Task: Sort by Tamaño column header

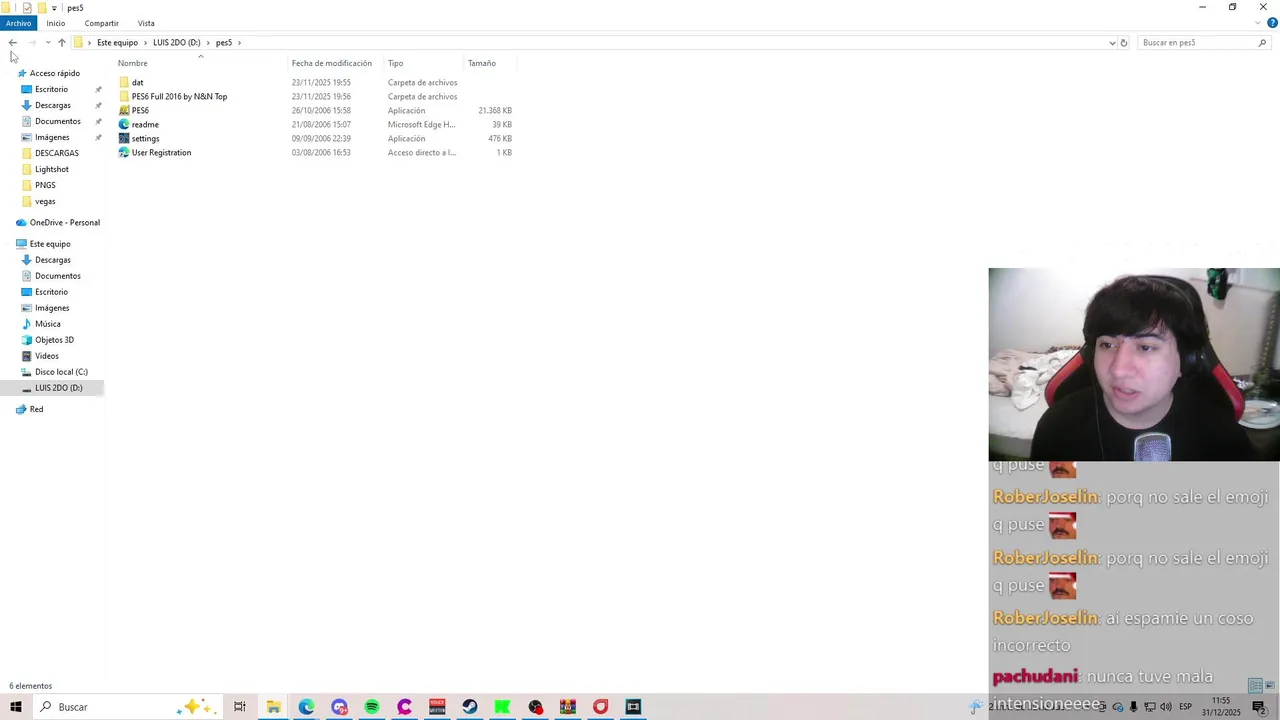Action: [482, 63]
